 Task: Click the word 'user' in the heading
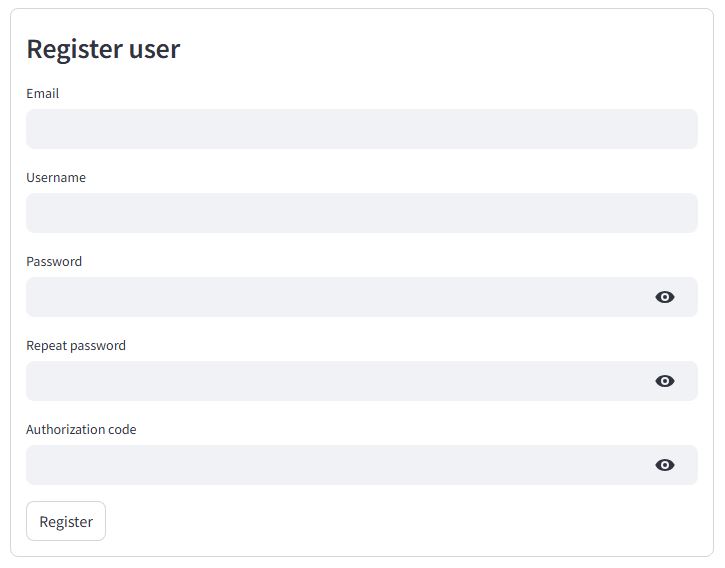pyautogui.click(x=155, y=49)
